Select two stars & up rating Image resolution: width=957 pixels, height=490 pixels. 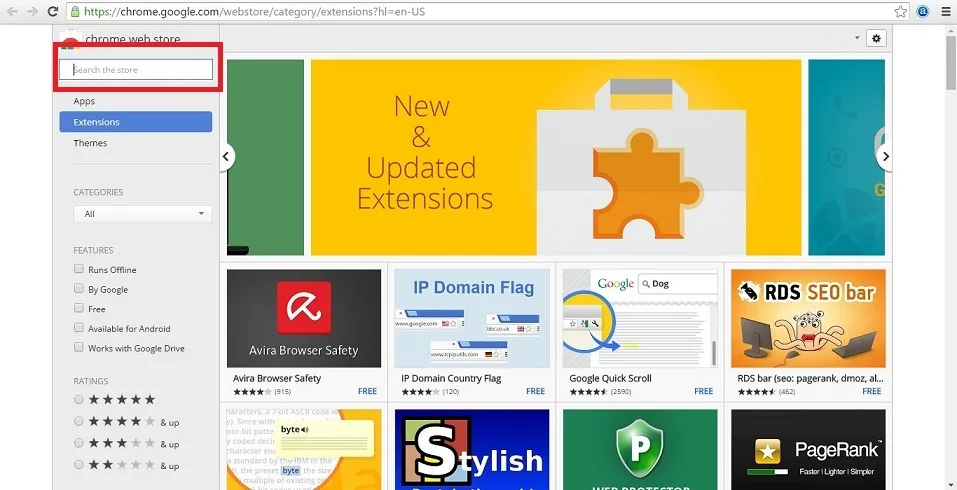point(79,465)
